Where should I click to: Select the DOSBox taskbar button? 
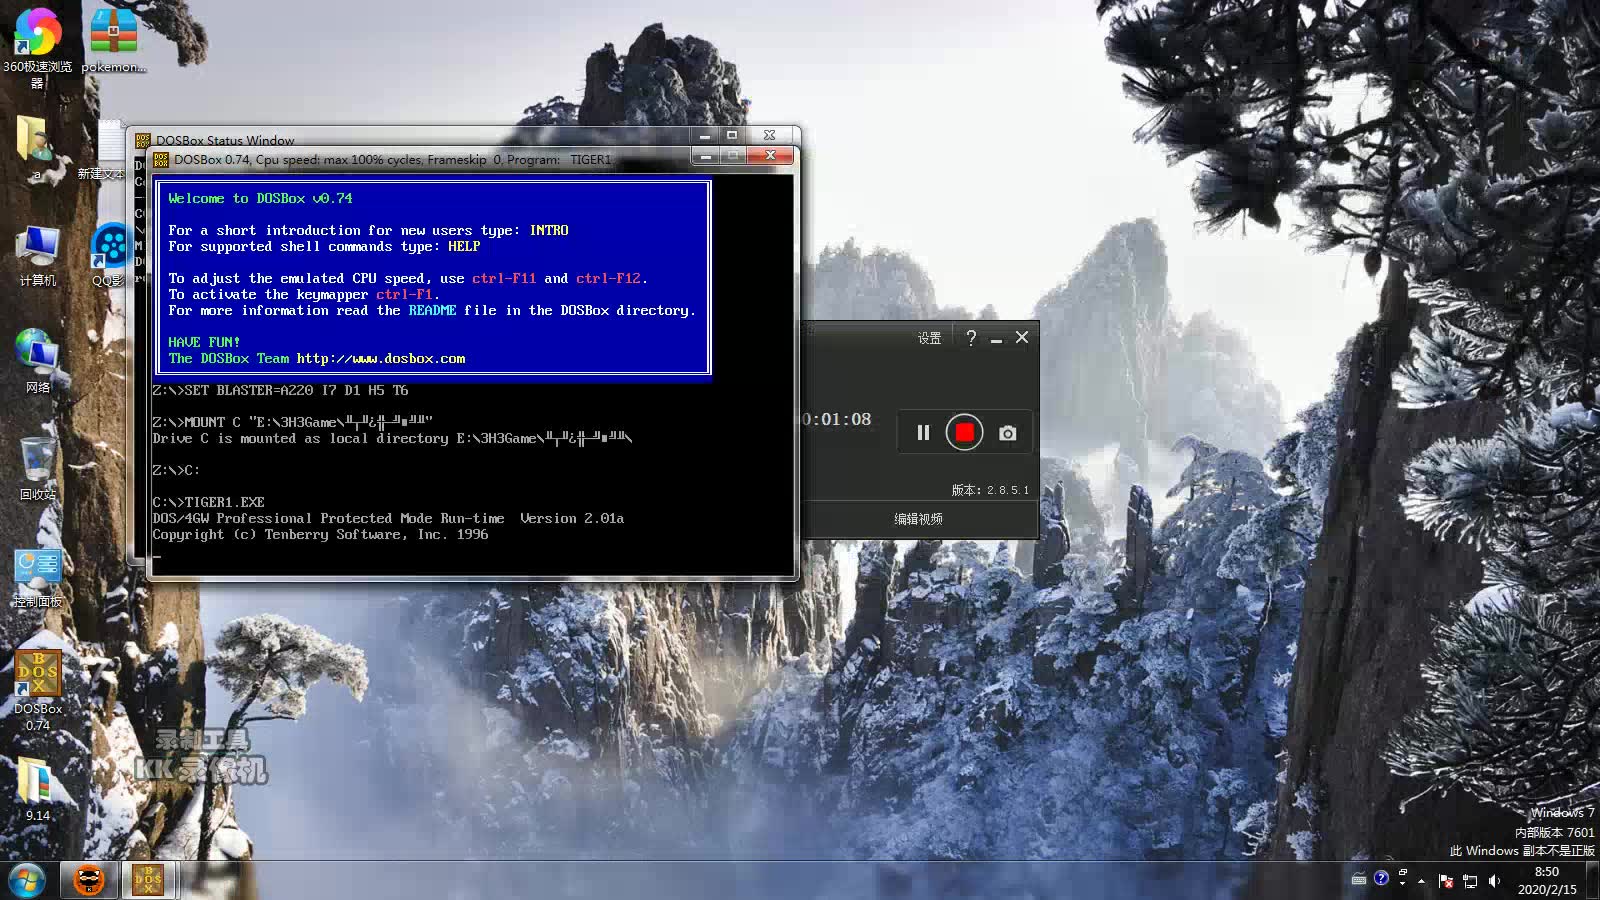(148, 880)
